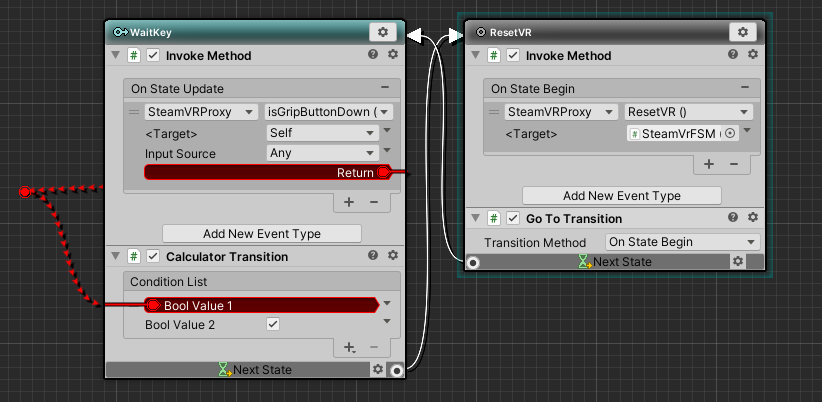
Task: Open gear menu of Go To Transition
Action: point(752,218)
